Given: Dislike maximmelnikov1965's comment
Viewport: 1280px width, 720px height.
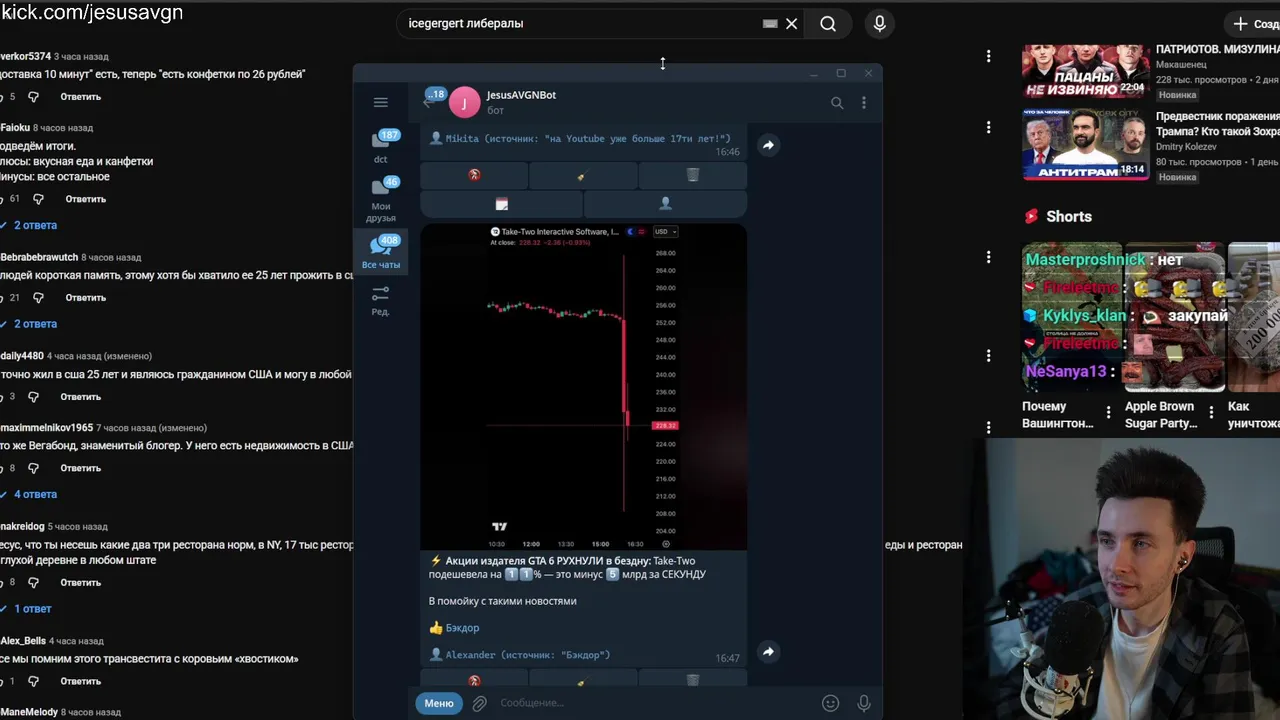Looking at the screenshot, I should tap(33, 468).
